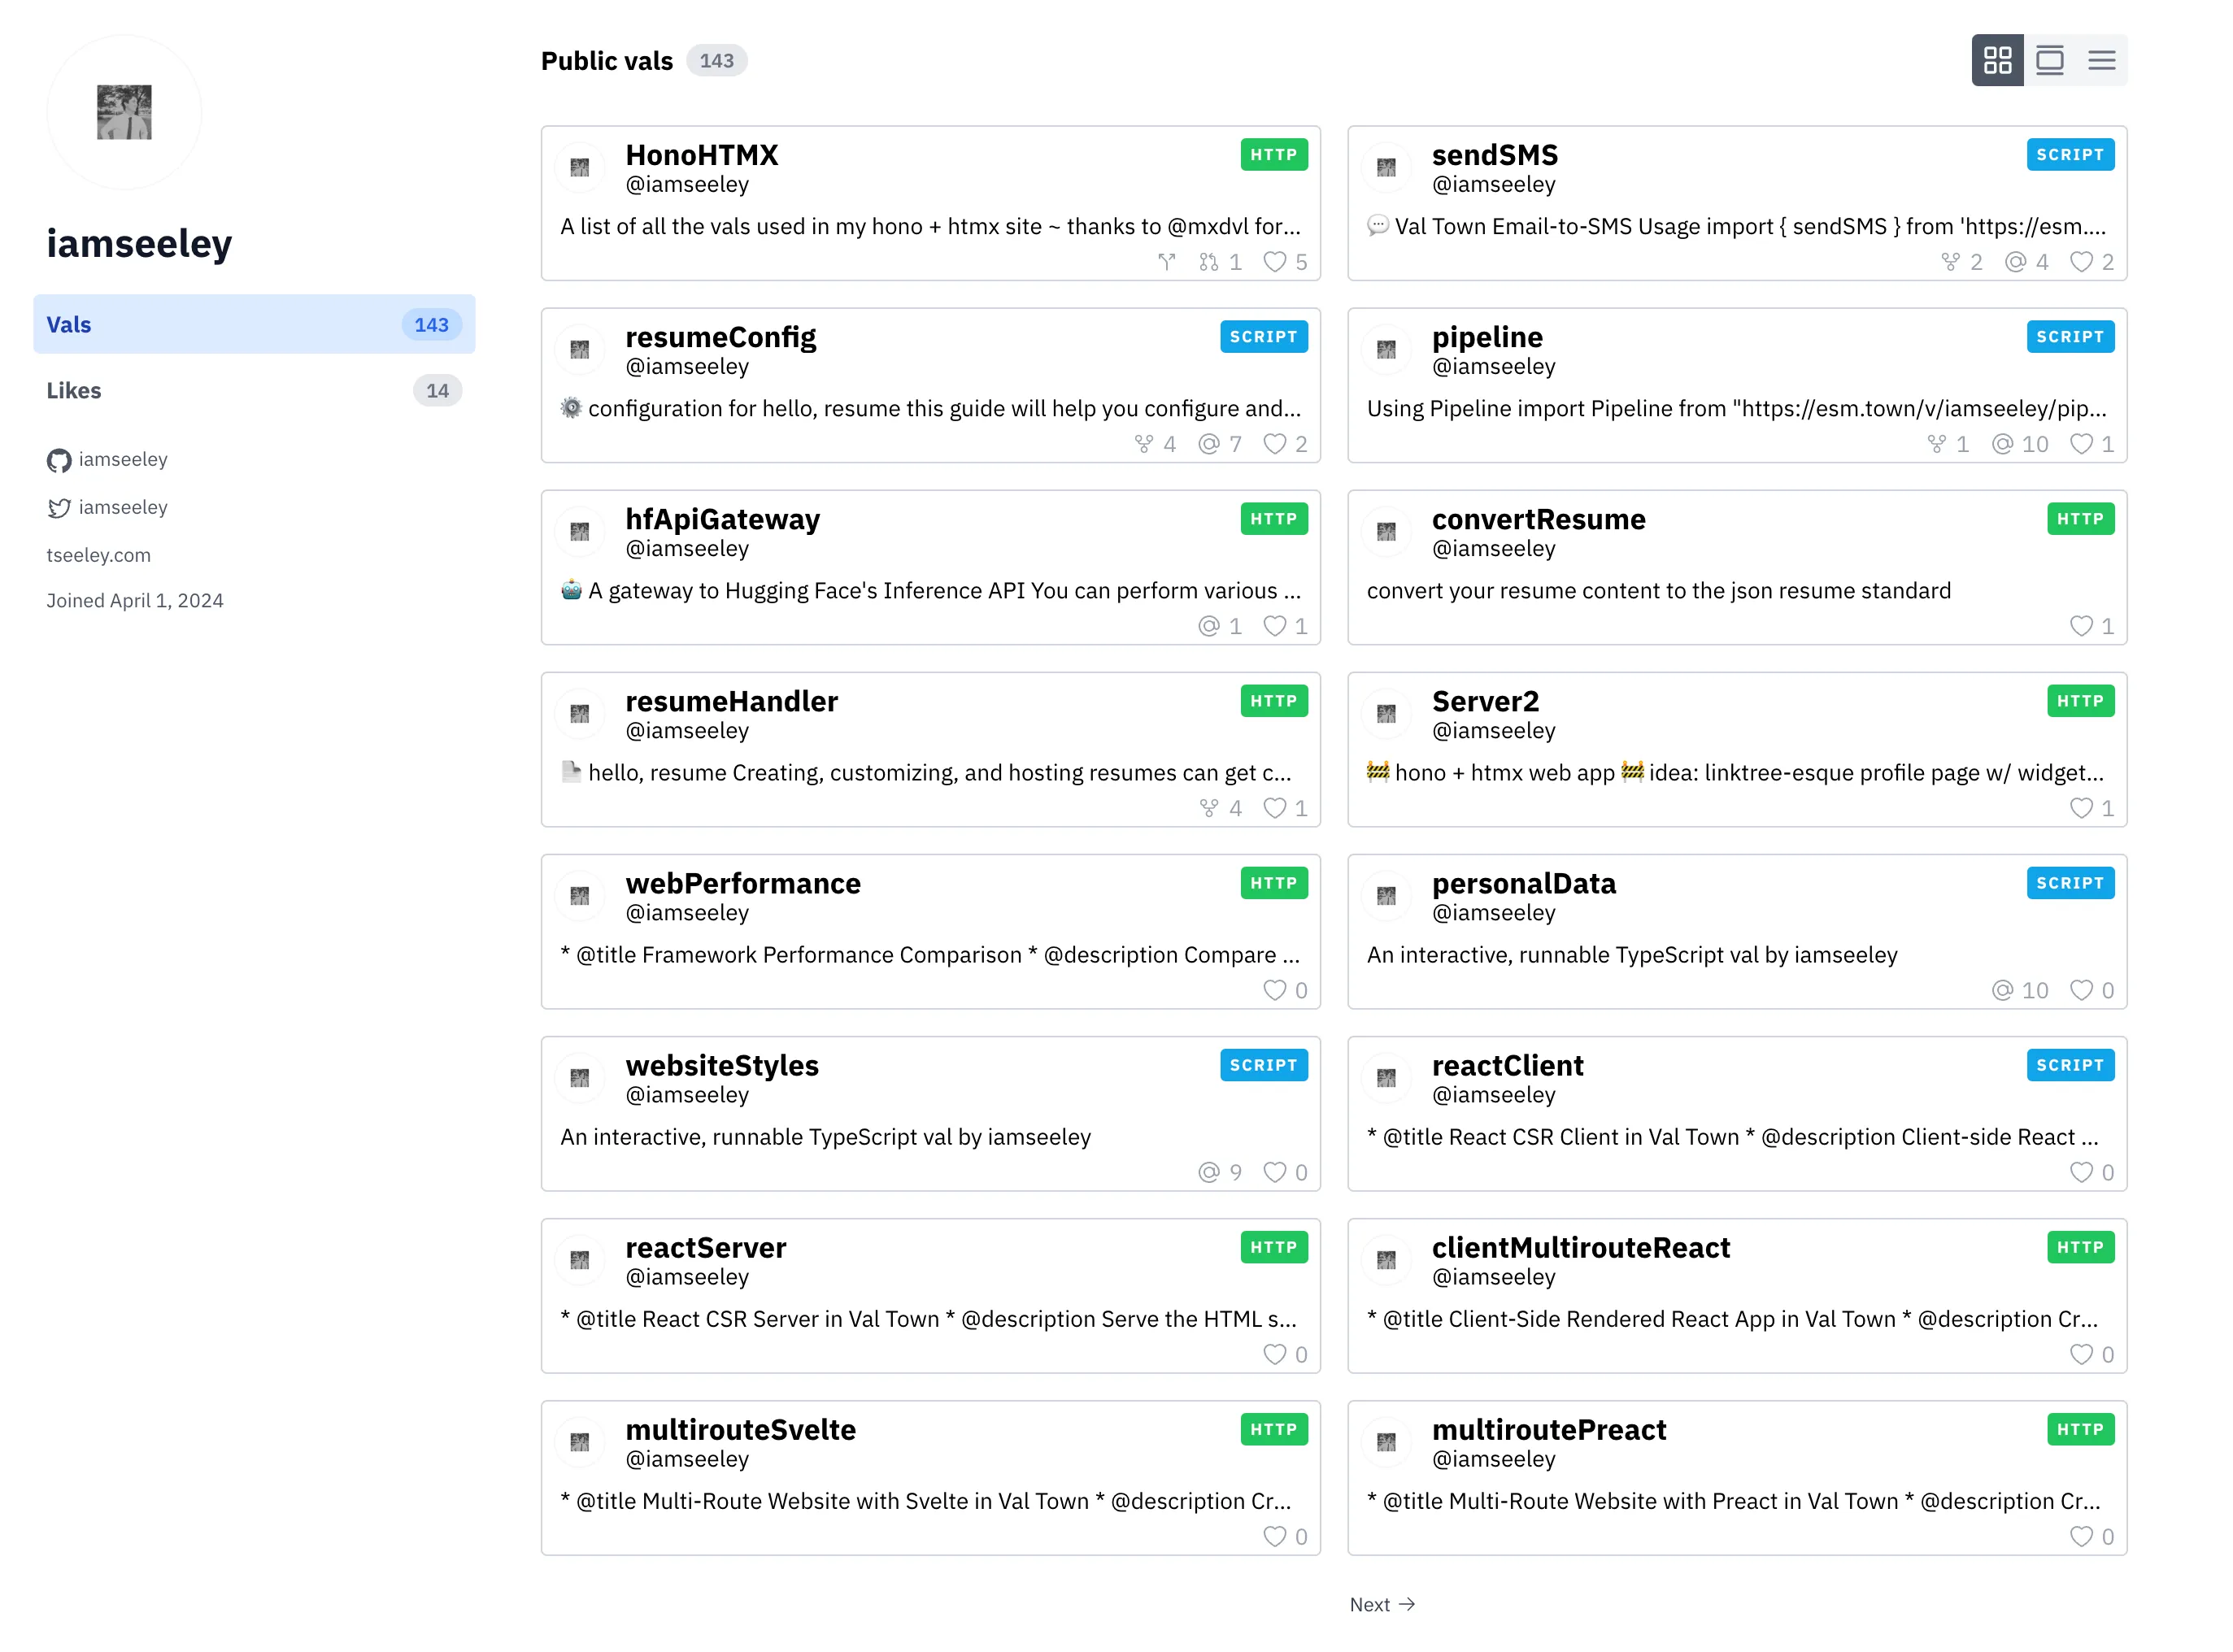Like the sendSMS val via its heart icon
The image size is (2233, 1652).
(x=2081, y=262)
